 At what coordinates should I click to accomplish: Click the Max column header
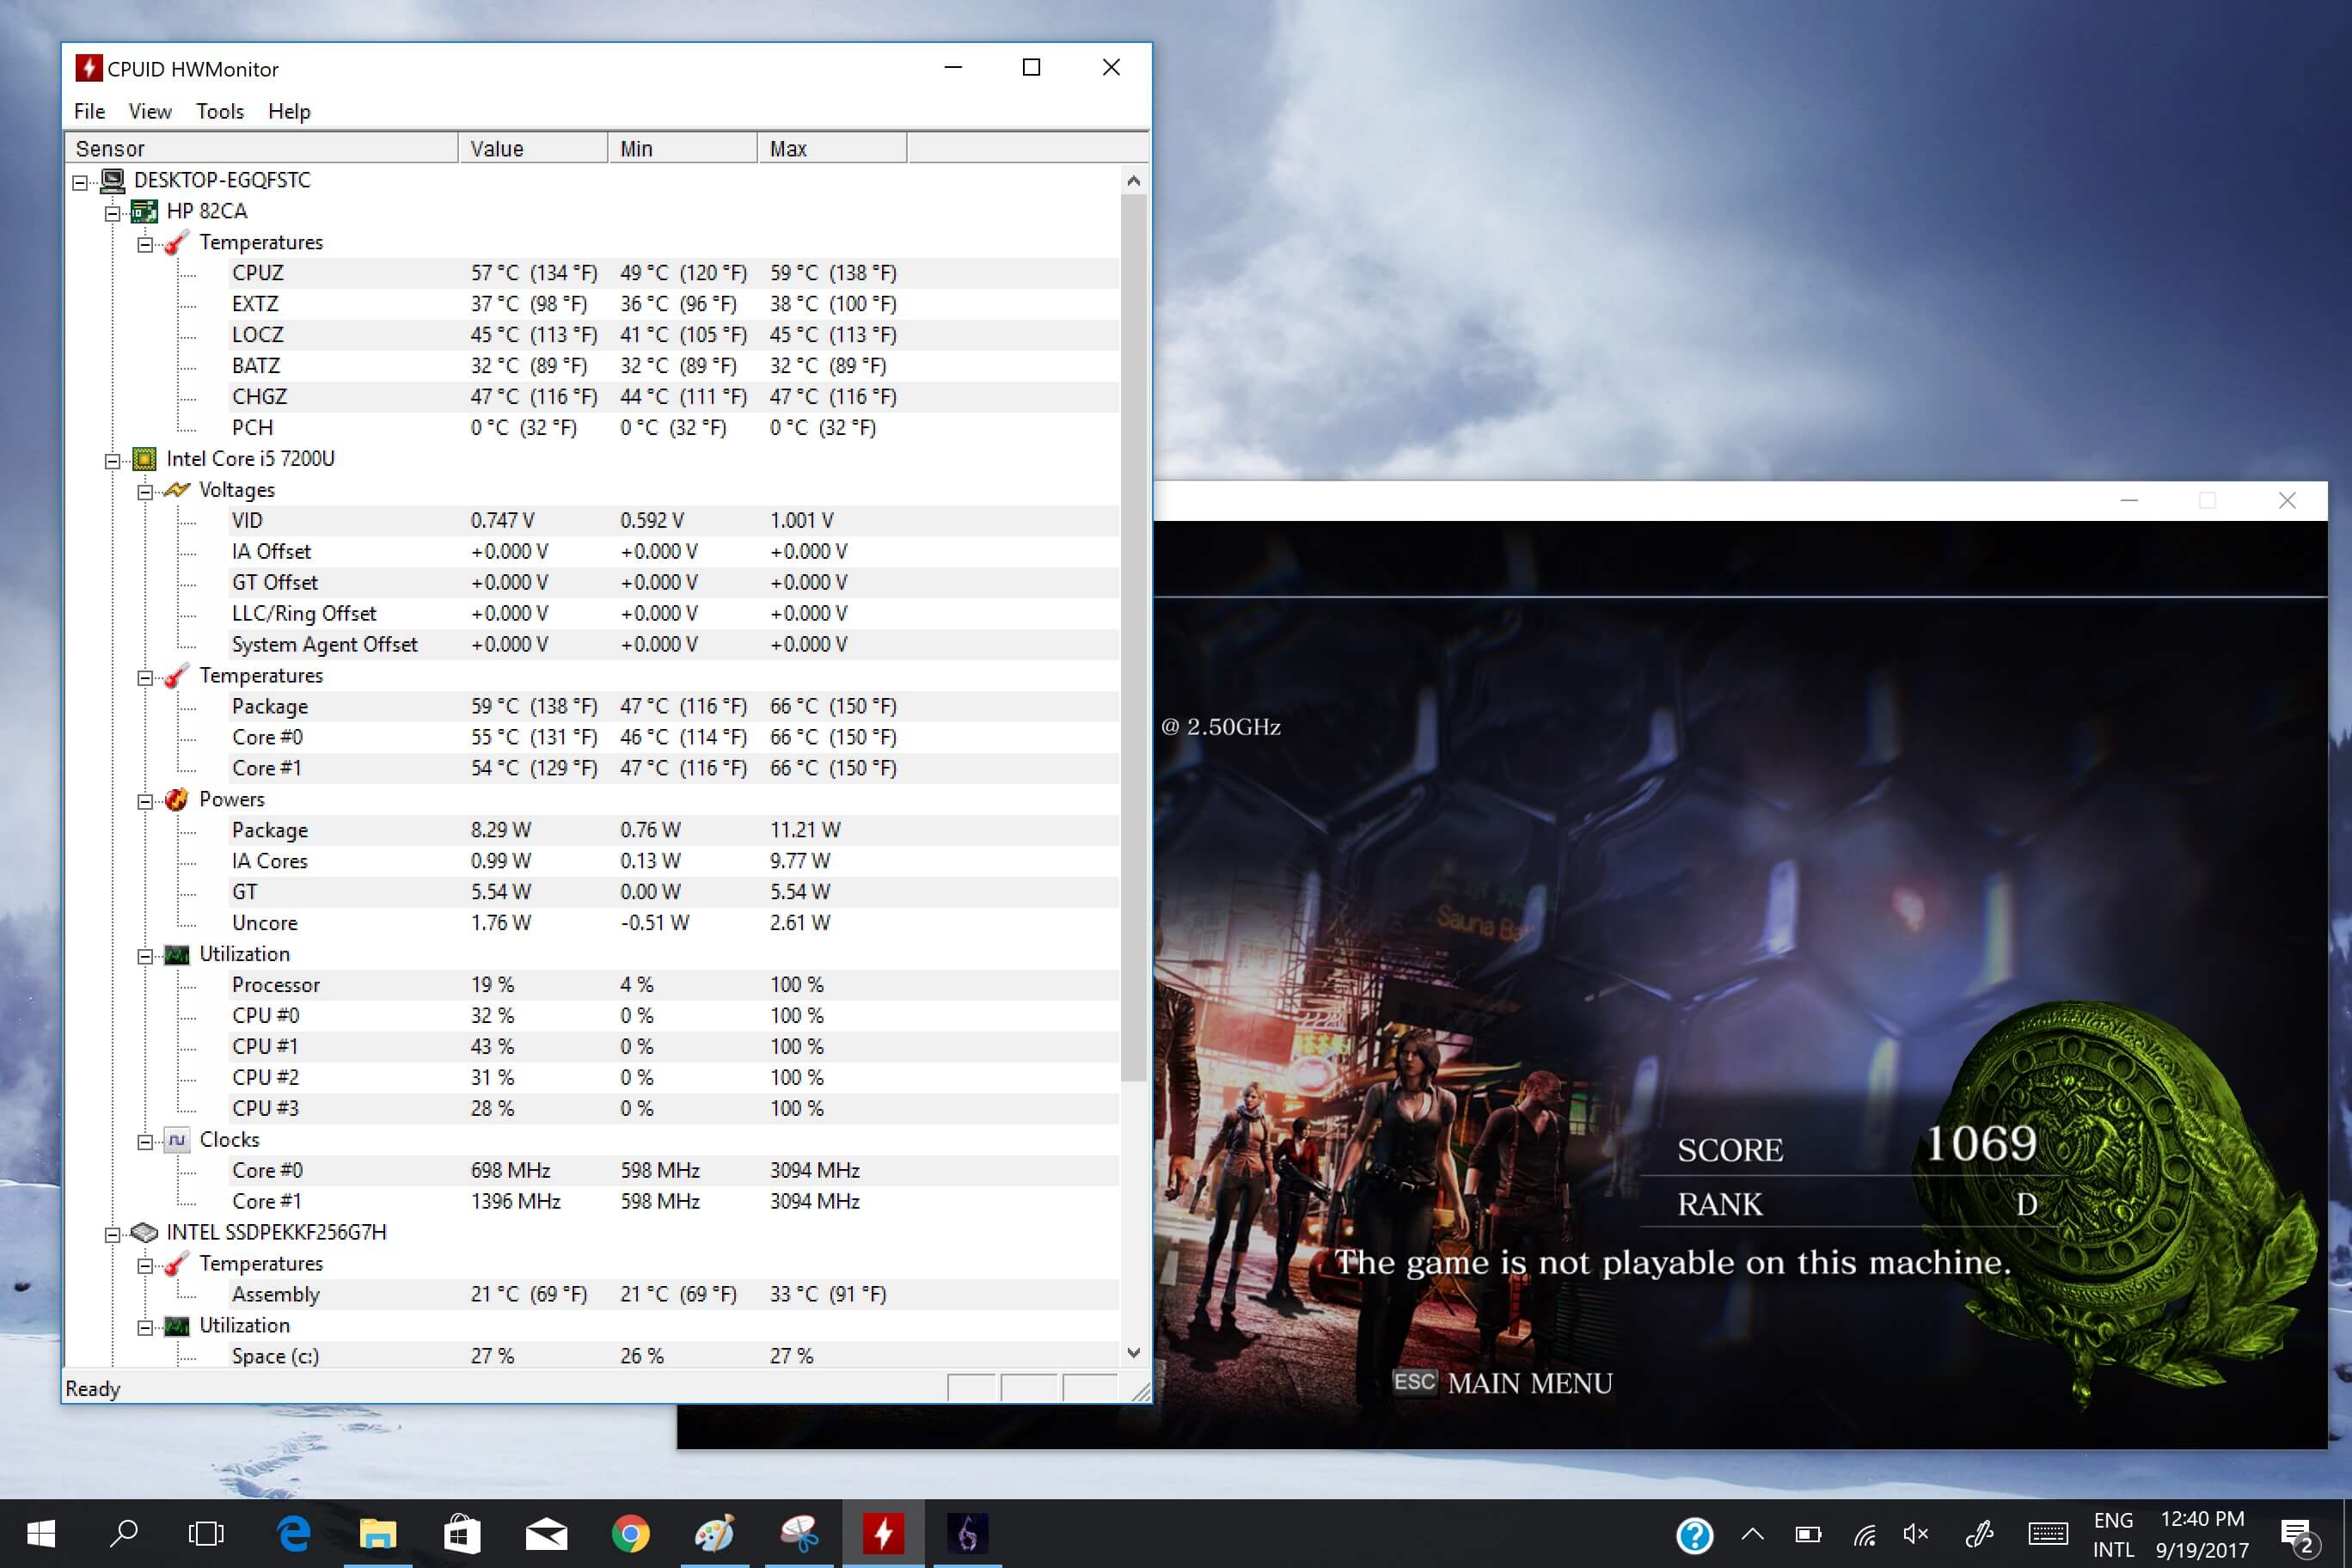pos(832,148)
